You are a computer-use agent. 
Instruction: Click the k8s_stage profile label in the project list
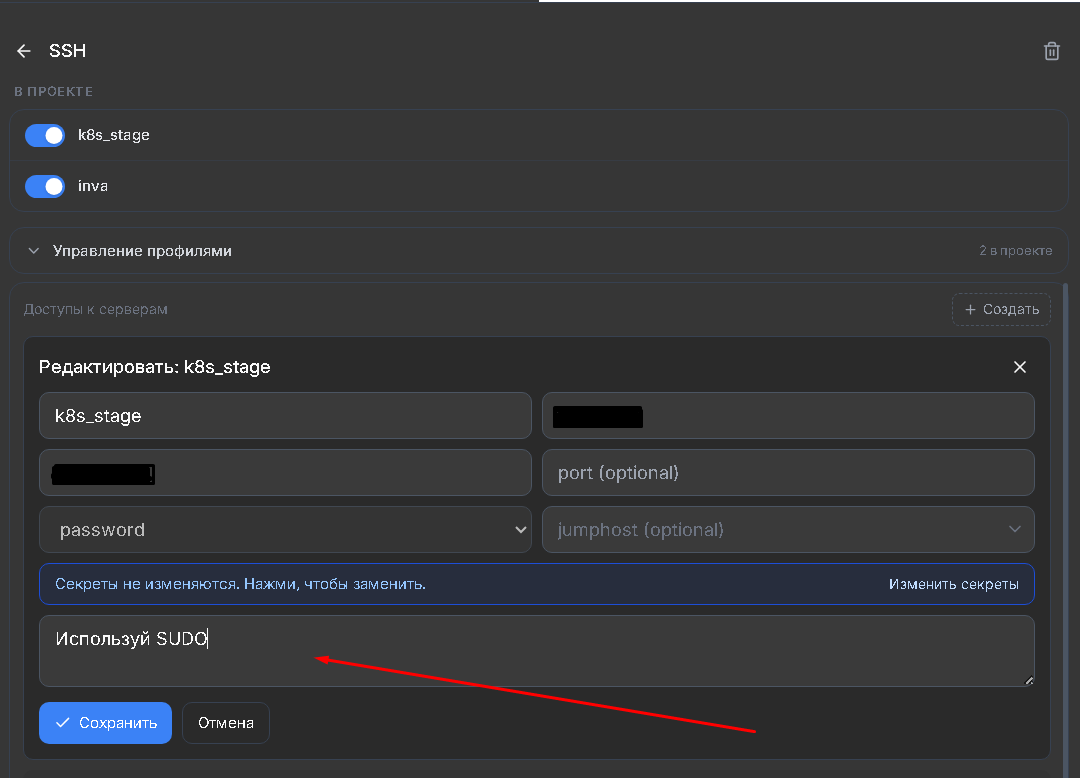pyautogui.click(x=114, y=135)
